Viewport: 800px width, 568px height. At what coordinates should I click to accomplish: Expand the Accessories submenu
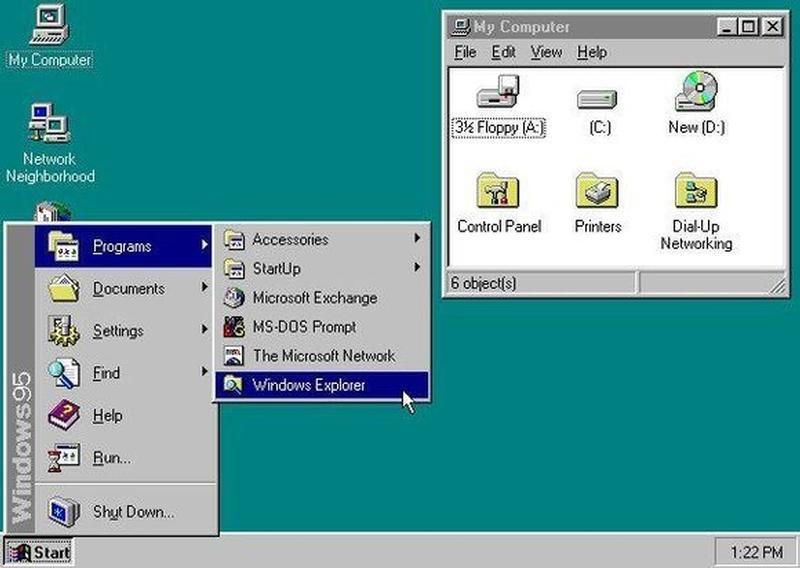[x=290, y=240]
